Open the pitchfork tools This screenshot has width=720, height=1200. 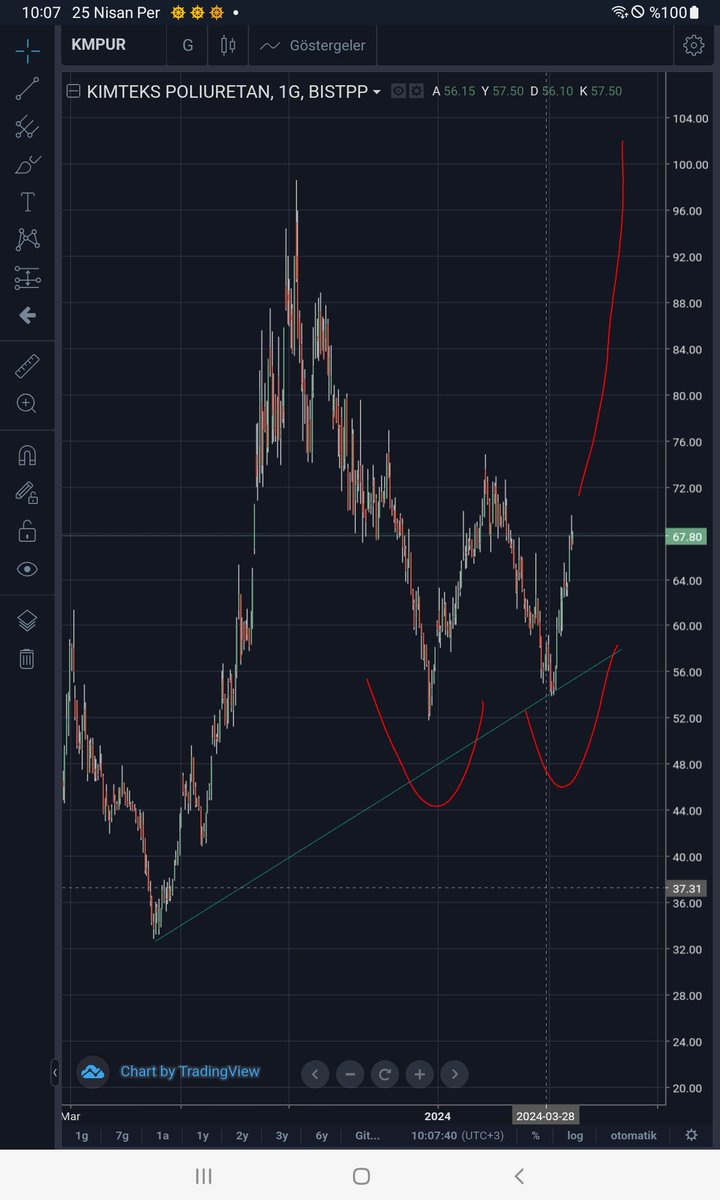click(x=27, y=127)
